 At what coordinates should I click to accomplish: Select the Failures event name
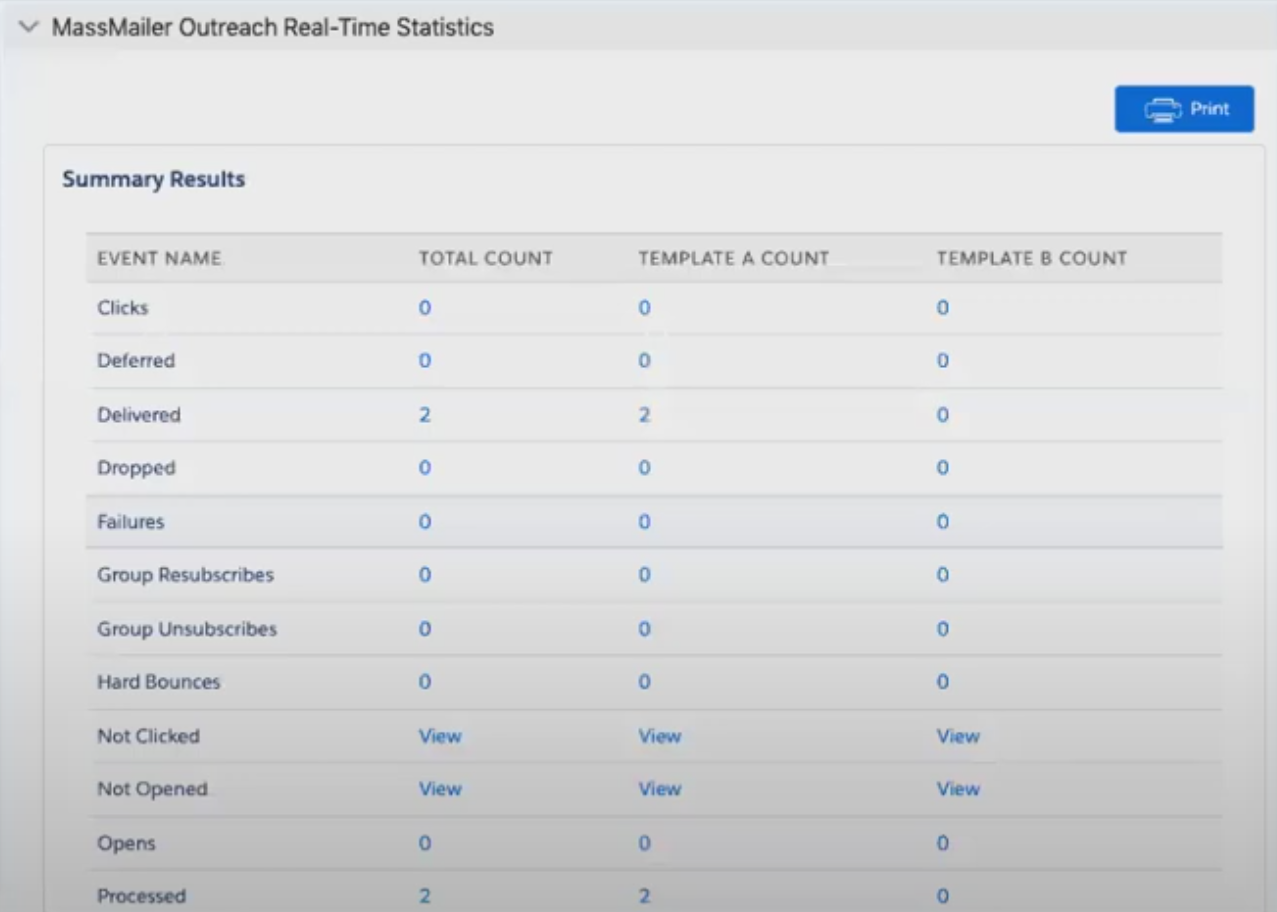pos(131,522)
